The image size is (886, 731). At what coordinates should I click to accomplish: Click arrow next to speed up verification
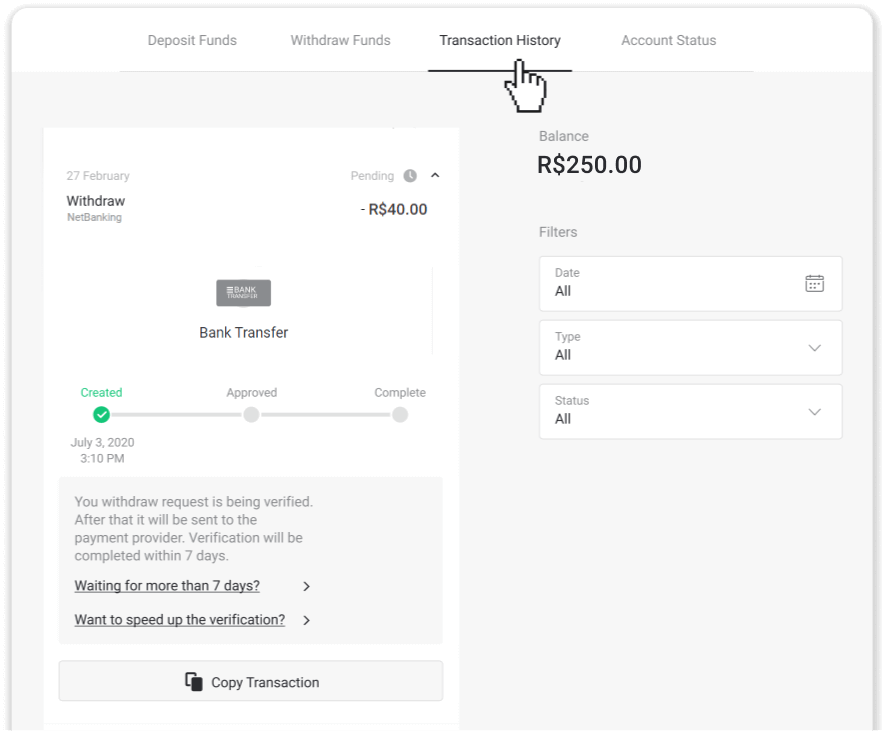(x=307, y=620)
